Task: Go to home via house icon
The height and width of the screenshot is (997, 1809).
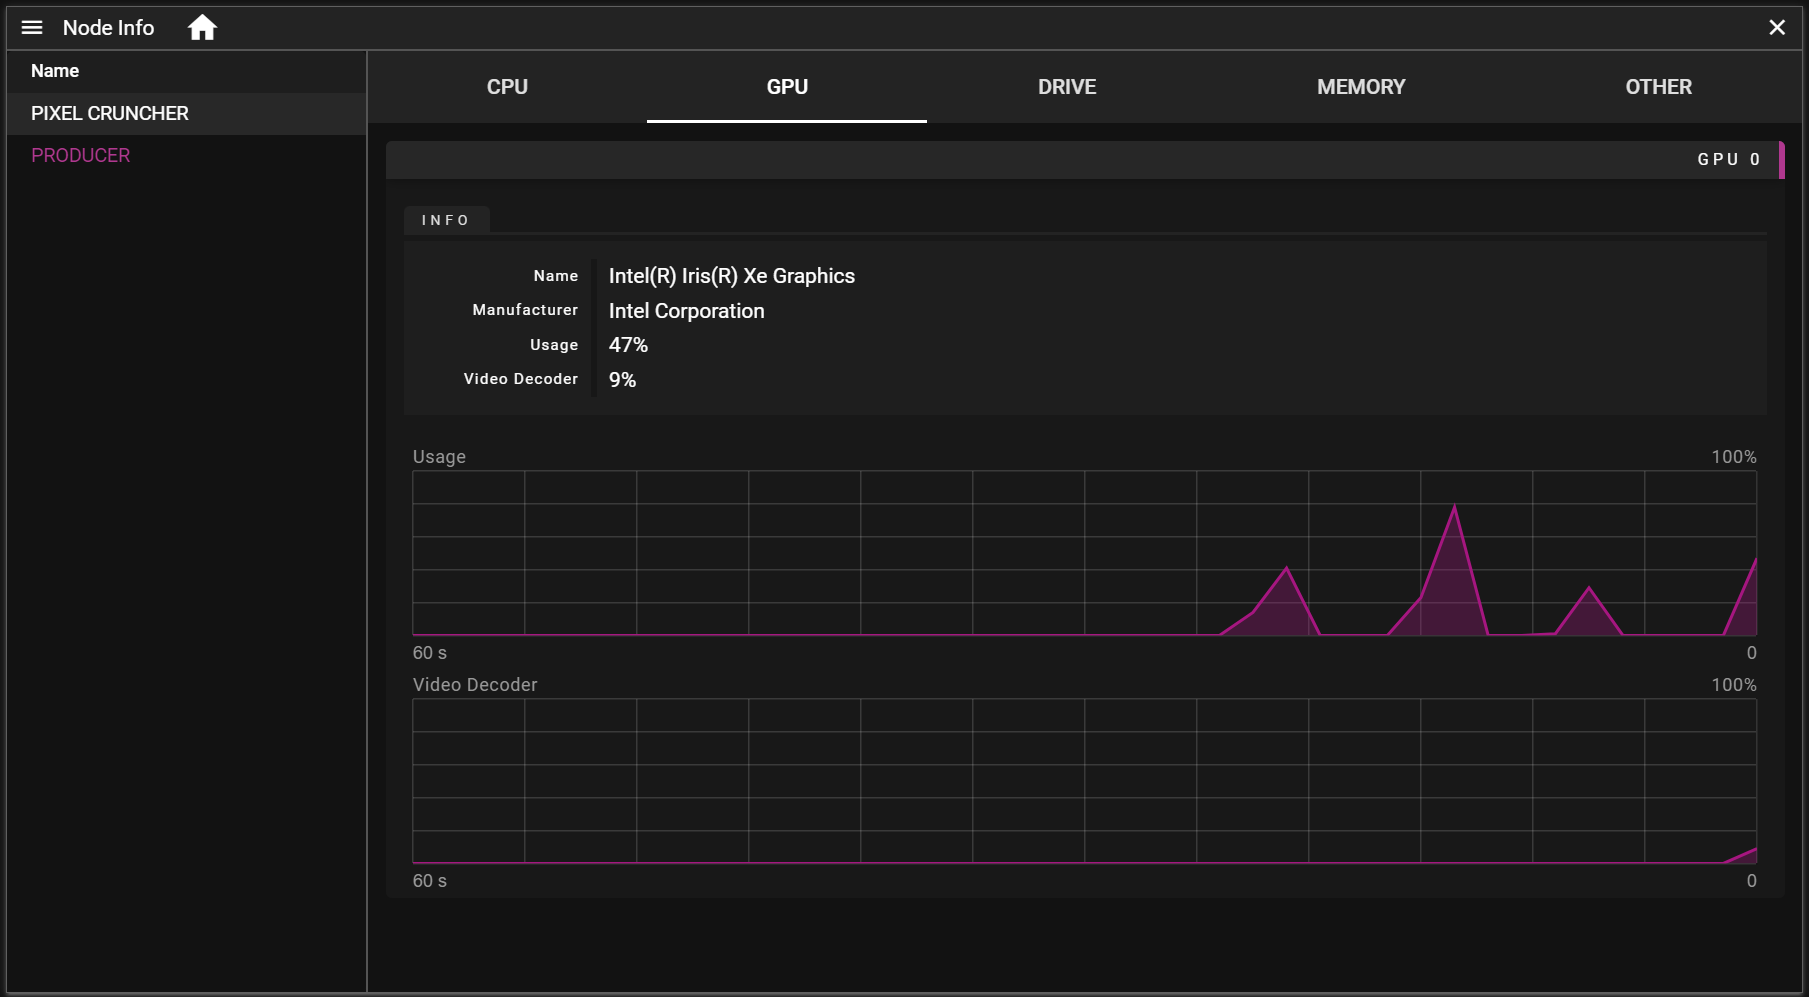Action: click(202, 28)
